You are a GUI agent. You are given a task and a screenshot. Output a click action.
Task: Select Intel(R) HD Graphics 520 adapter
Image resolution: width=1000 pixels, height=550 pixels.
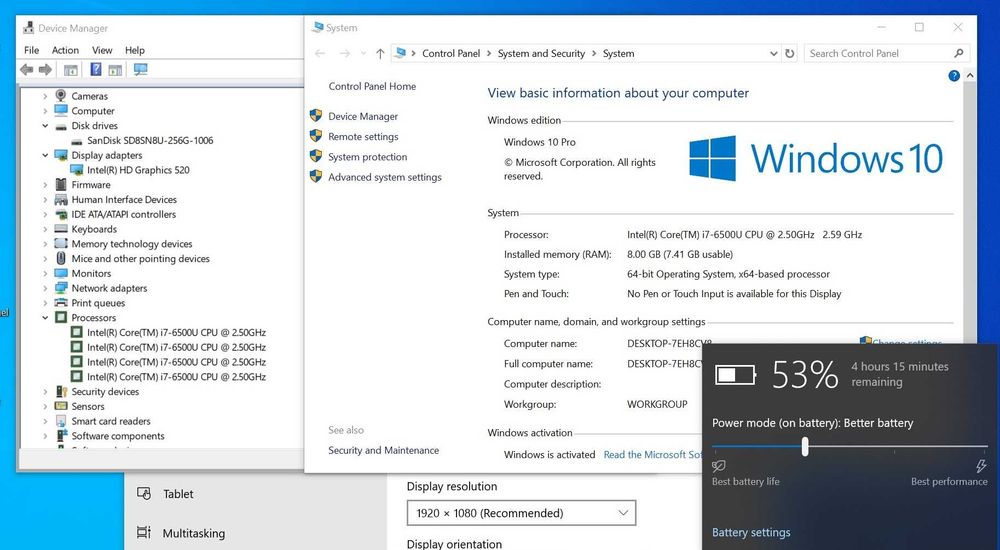click(138, 170)
